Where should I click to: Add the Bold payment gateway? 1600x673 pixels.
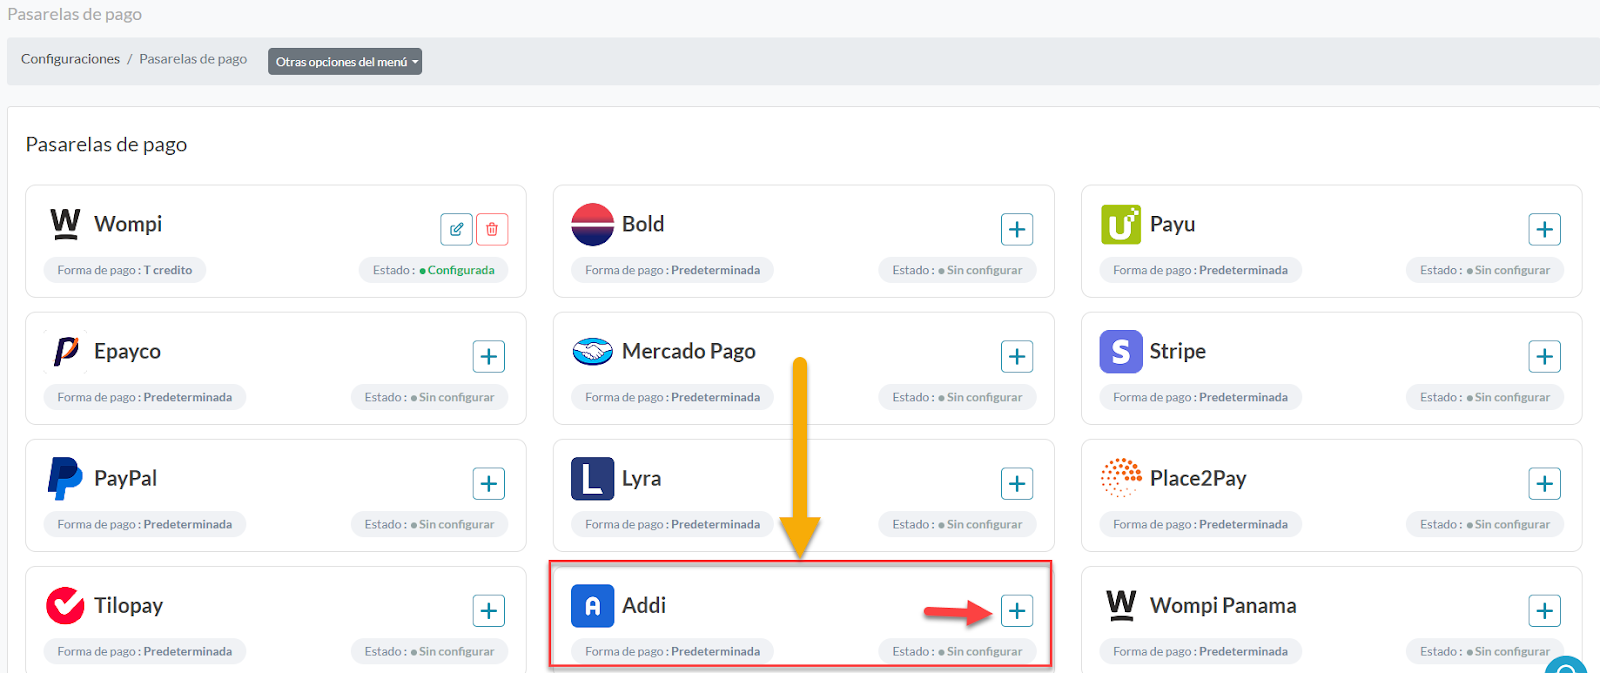[1017, 229]
